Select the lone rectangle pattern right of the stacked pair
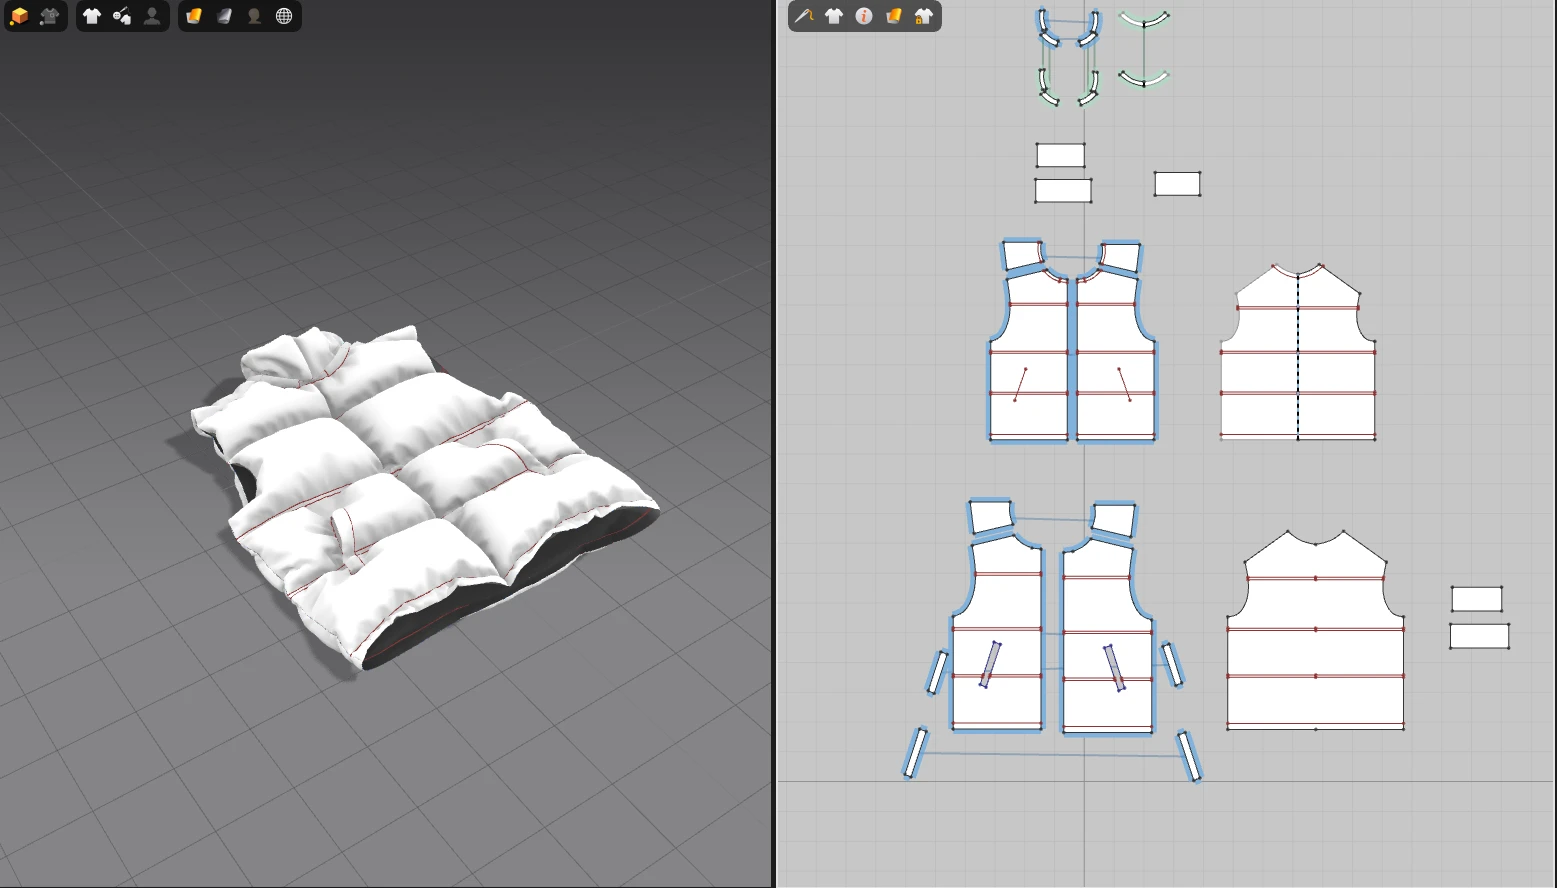Screen dimensions: 1557x888 [1177, 184]
